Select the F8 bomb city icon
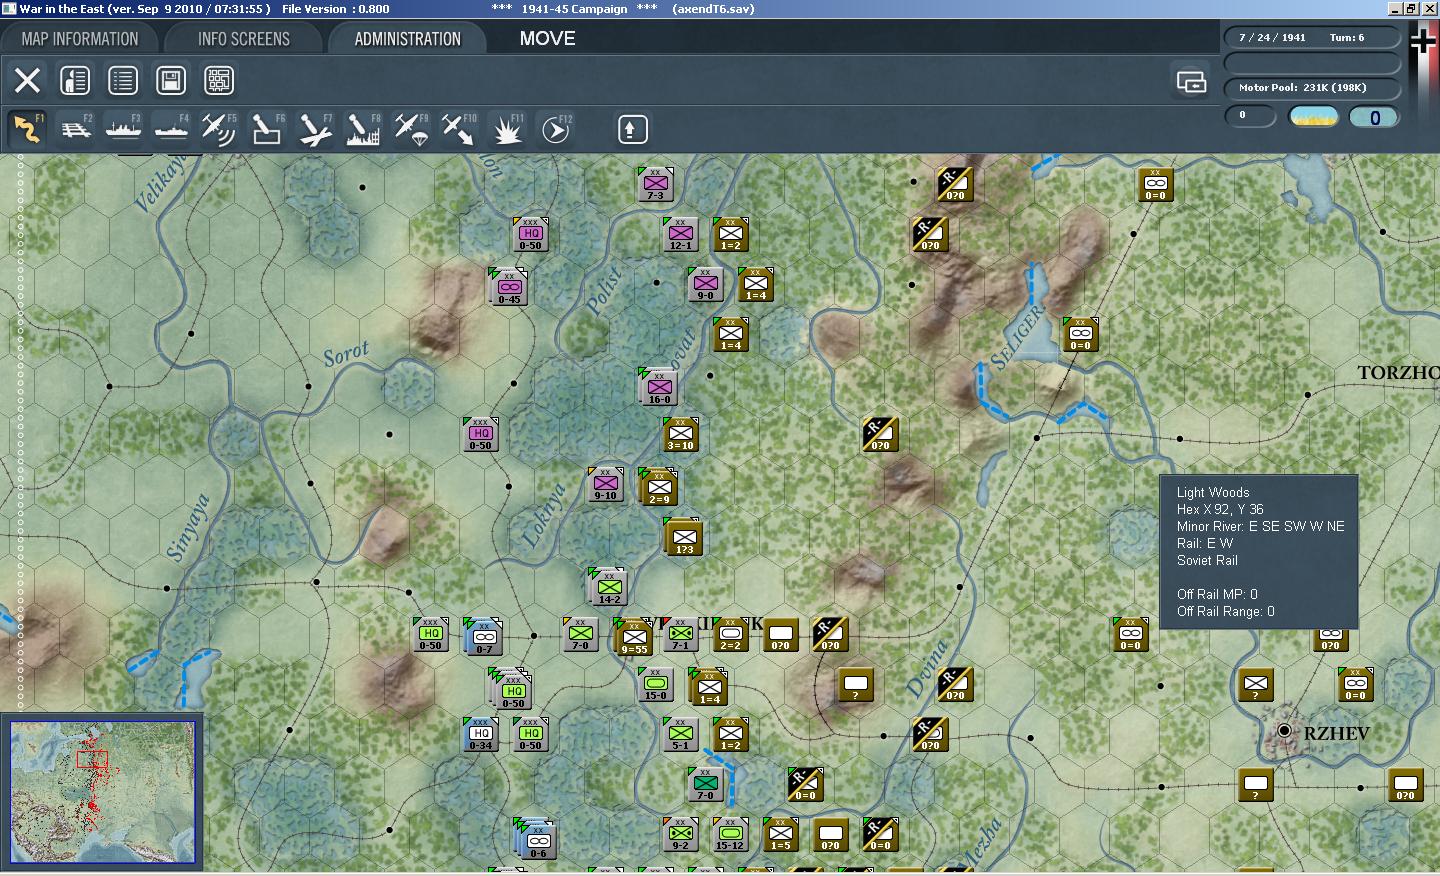 click(x=363, y=129)
